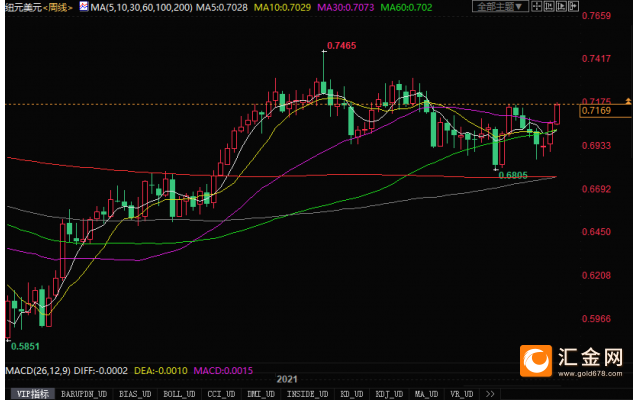Viewport: 640px width, 400px height.
Task: Switch to the CCI_UD indicator tab
Action: (x=221, y=394)
